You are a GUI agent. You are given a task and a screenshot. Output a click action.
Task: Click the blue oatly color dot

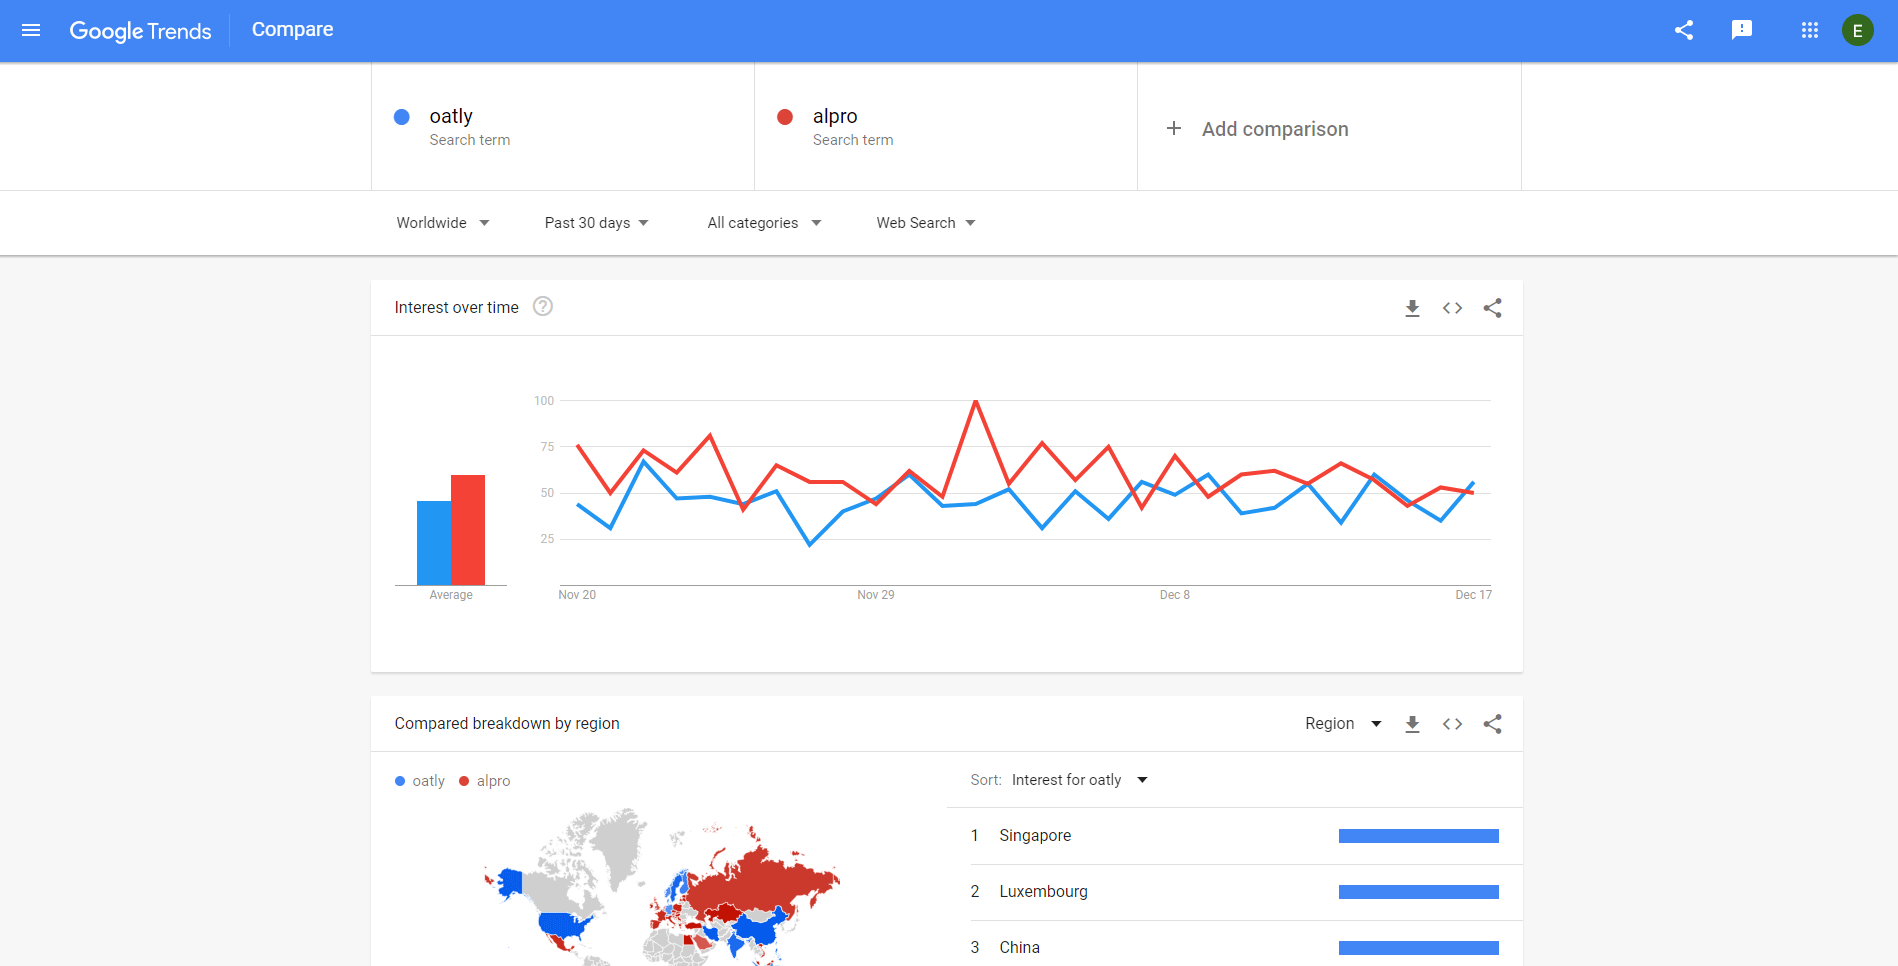tap(402, 117)
